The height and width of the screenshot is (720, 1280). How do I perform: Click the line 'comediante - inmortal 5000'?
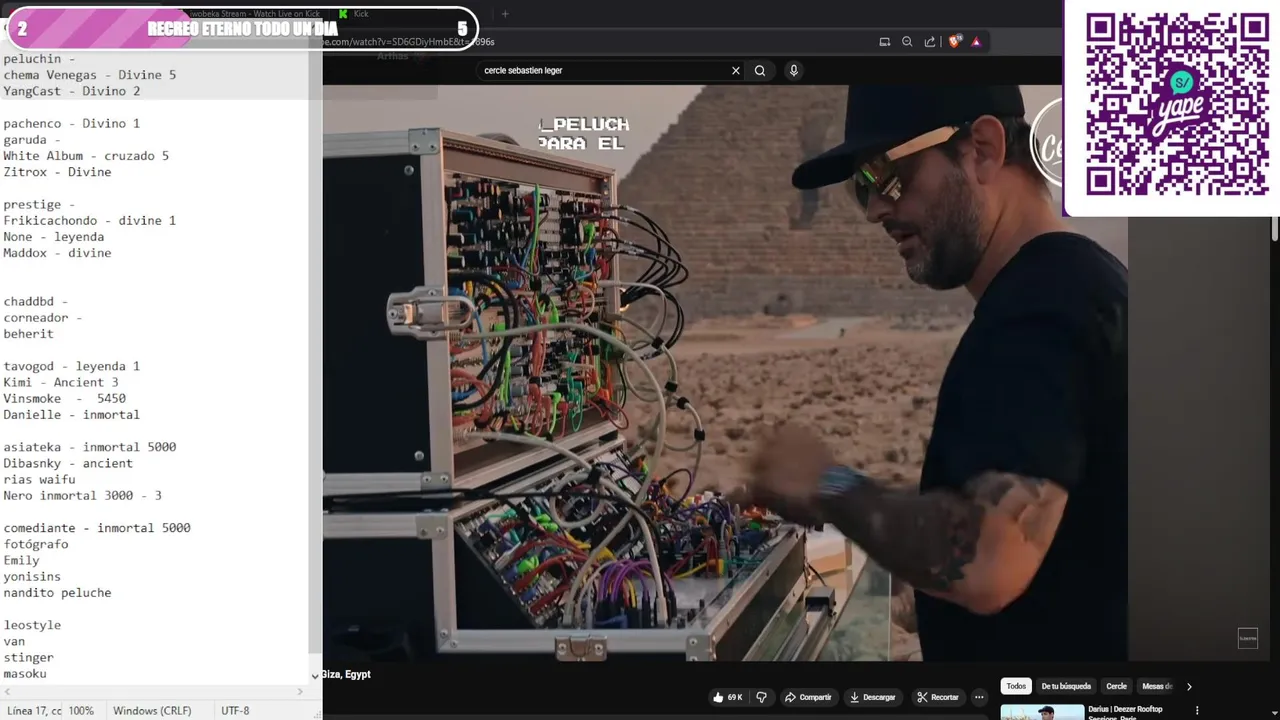click(x=97, y=528)
